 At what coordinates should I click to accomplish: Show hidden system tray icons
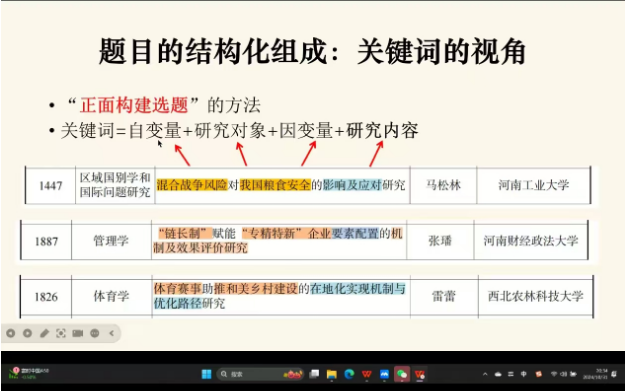point(485,374)
